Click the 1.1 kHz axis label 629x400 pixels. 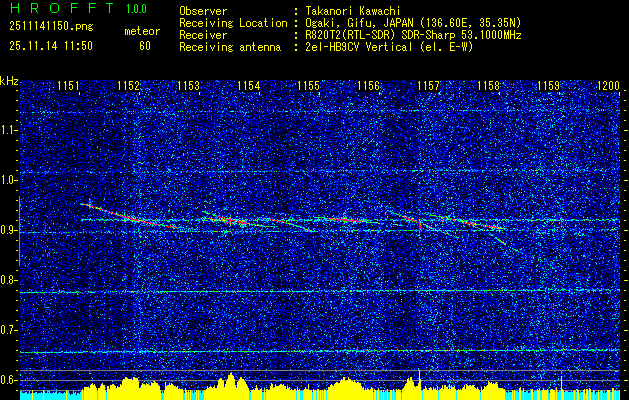click(x=8, y=130)
